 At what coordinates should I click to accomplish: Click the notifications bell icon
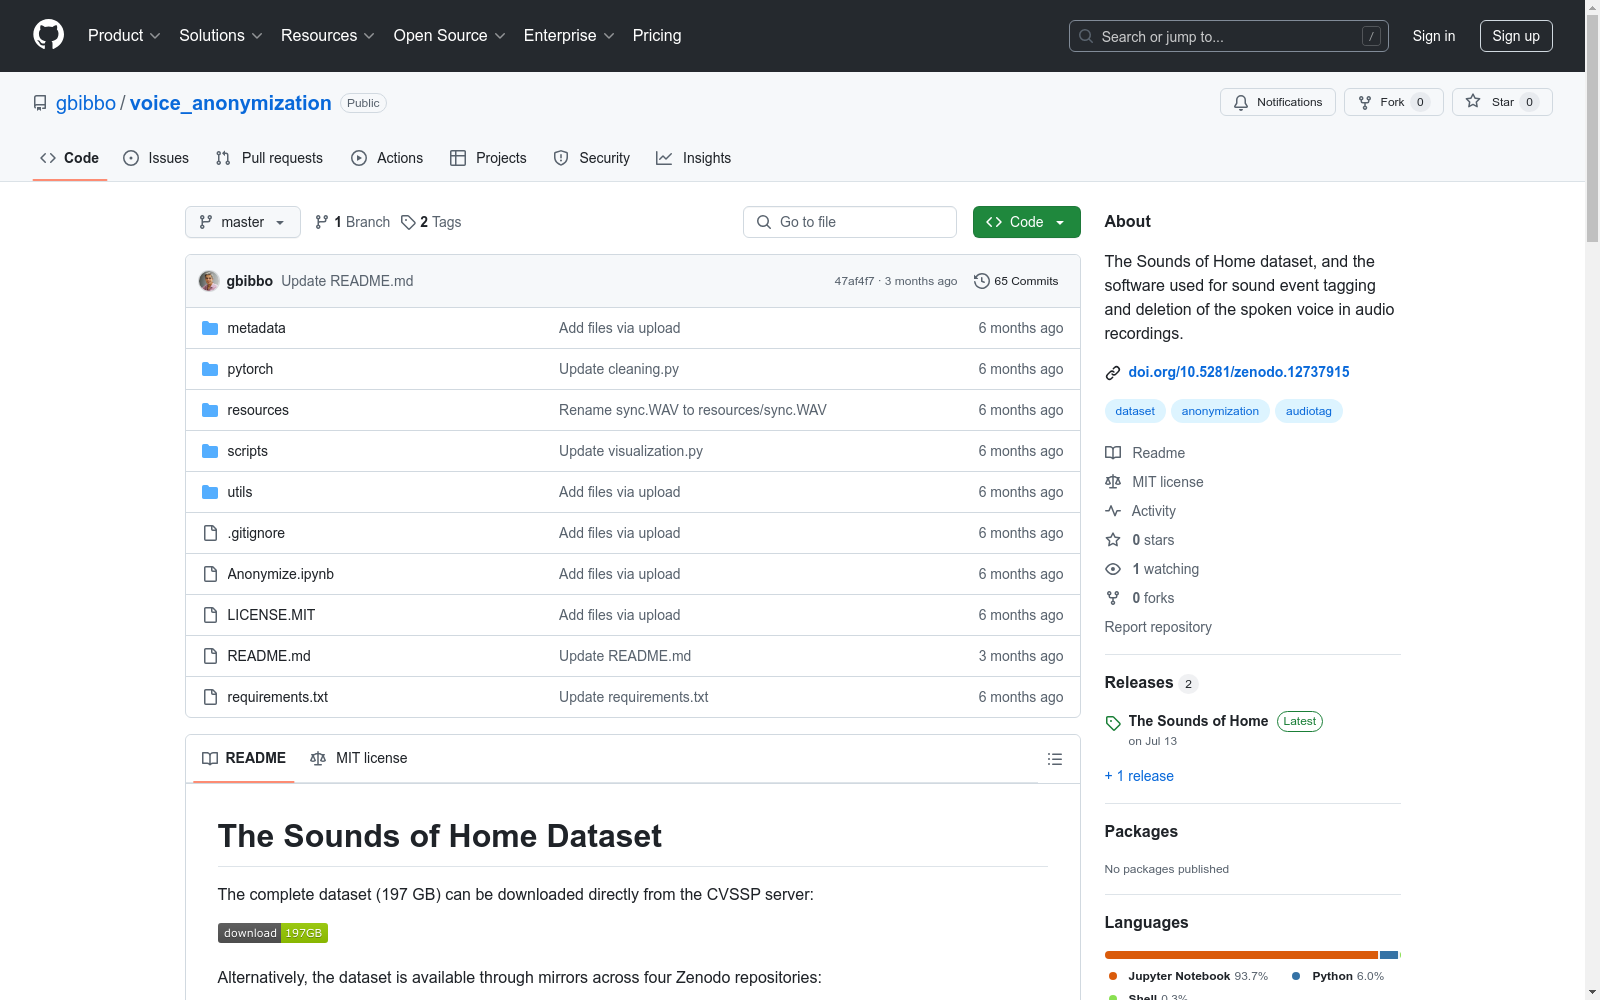(1241, 102)
